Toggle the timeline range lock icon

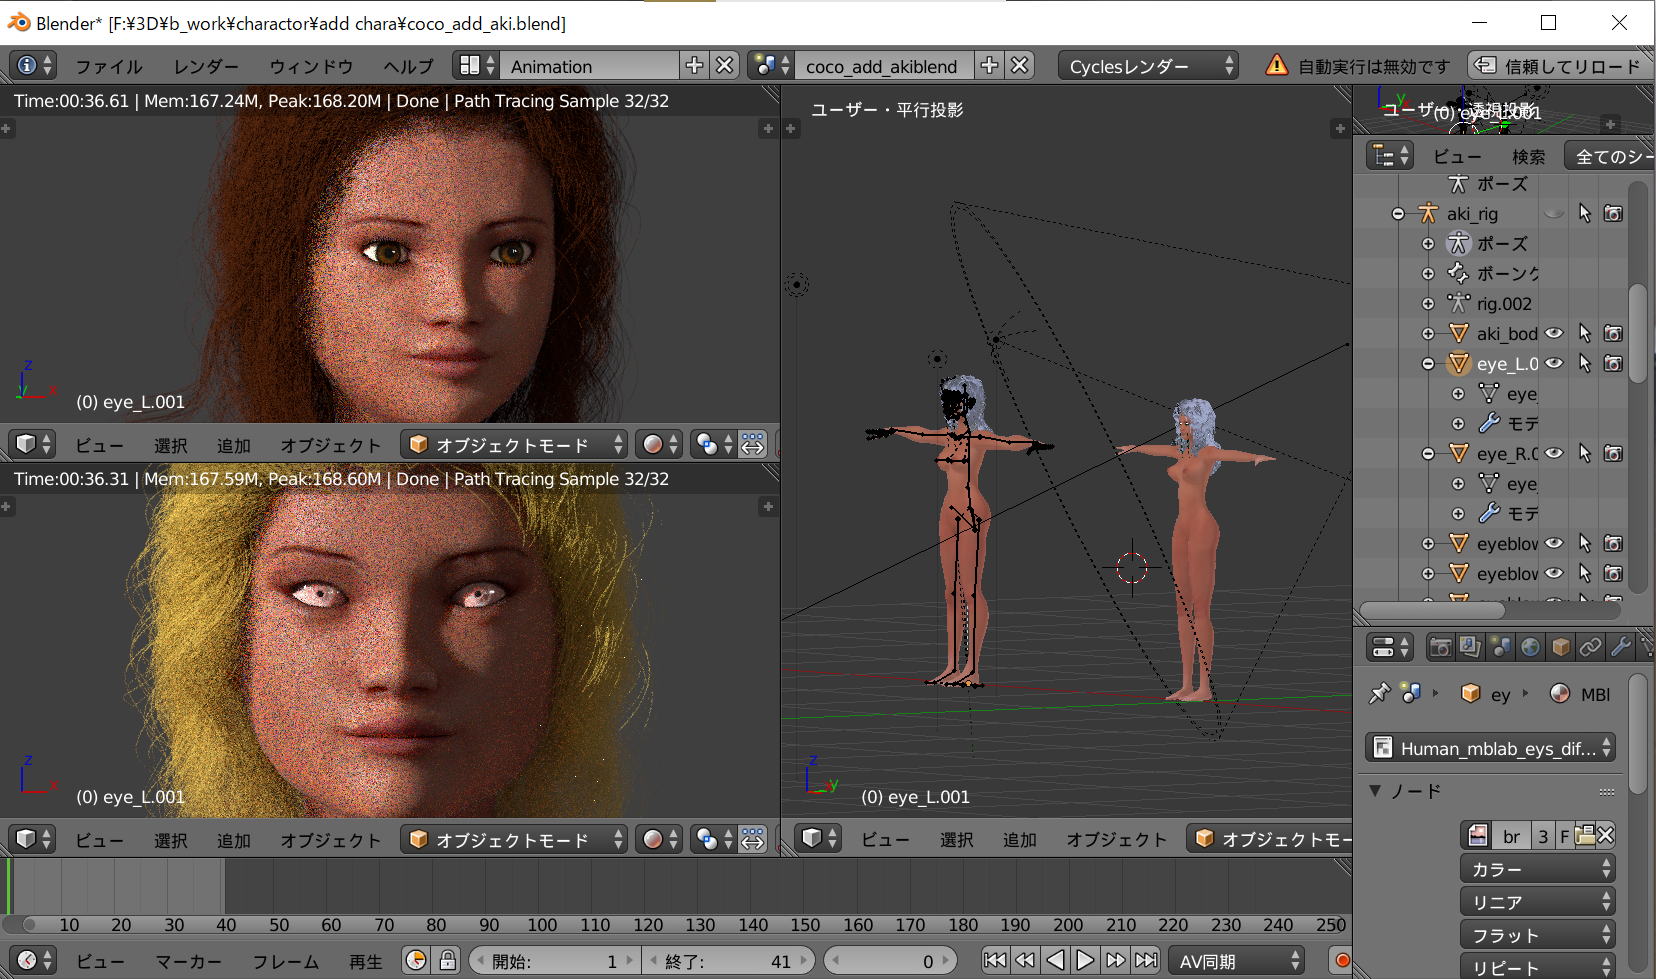[448, 961]
